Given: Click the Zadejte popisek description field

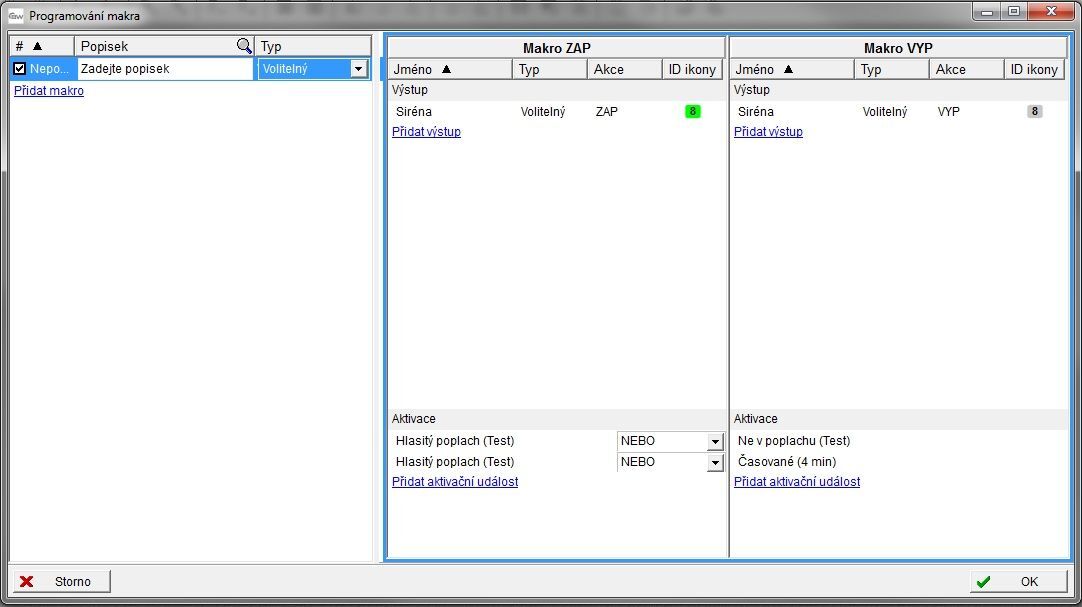Looking at the screenshot, I should coord(165,69).
